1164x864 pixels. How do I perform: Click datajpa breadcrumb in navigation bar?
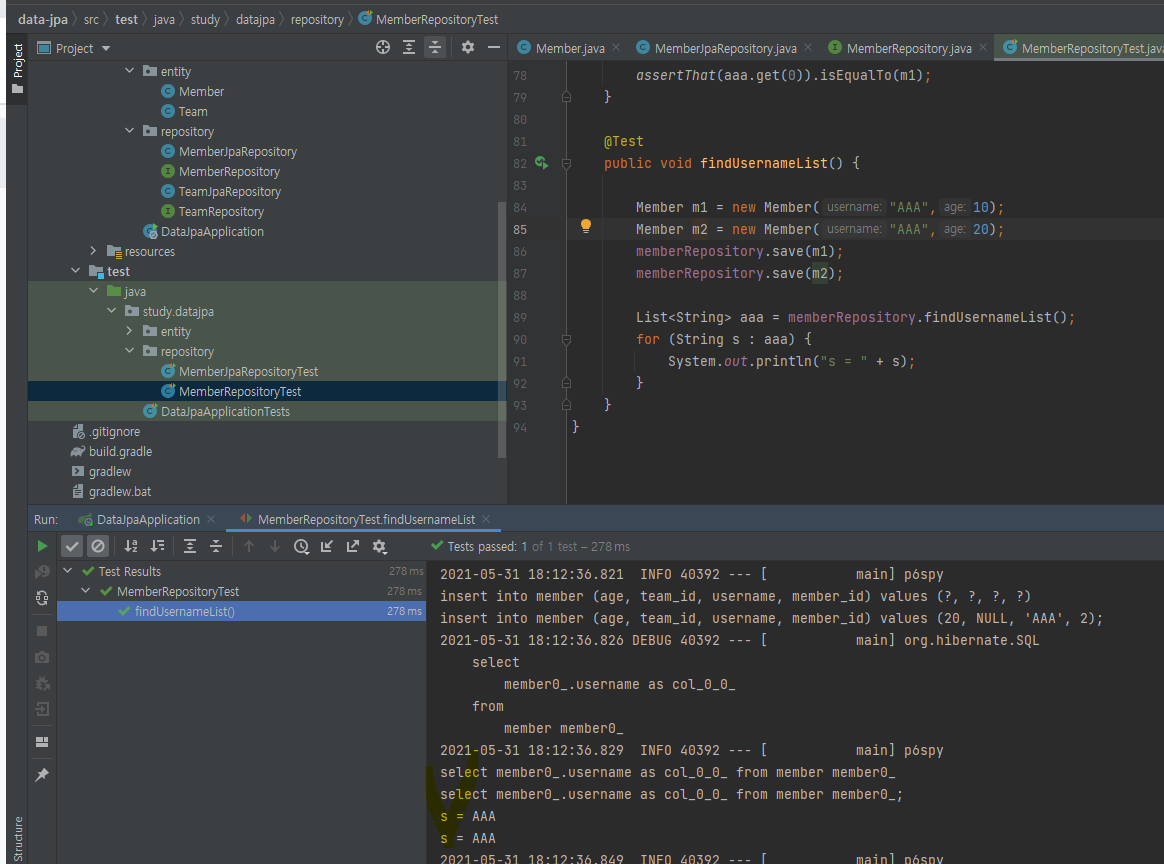[255, 19]
